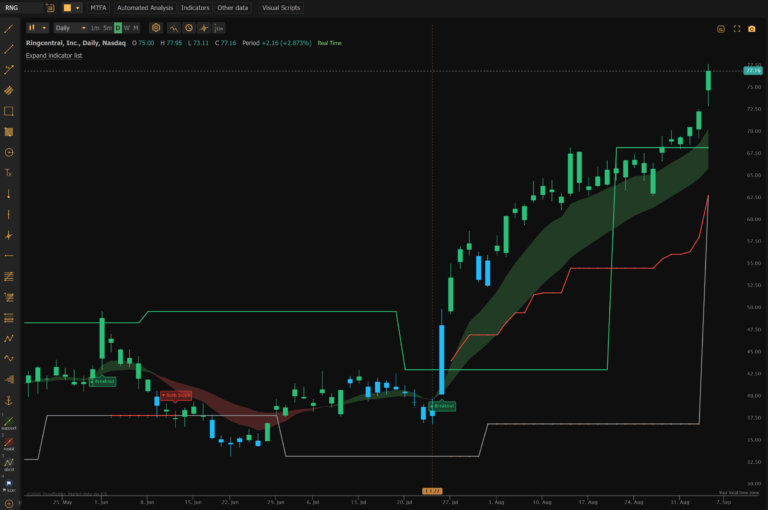Click the RNG symbol input field
The image size is (768, 510).
[22, 8]
